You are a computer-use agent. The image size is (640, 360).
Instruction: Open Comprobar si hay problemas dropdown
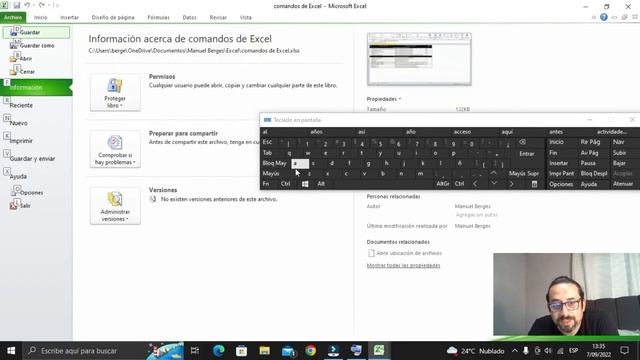[115, 149]
